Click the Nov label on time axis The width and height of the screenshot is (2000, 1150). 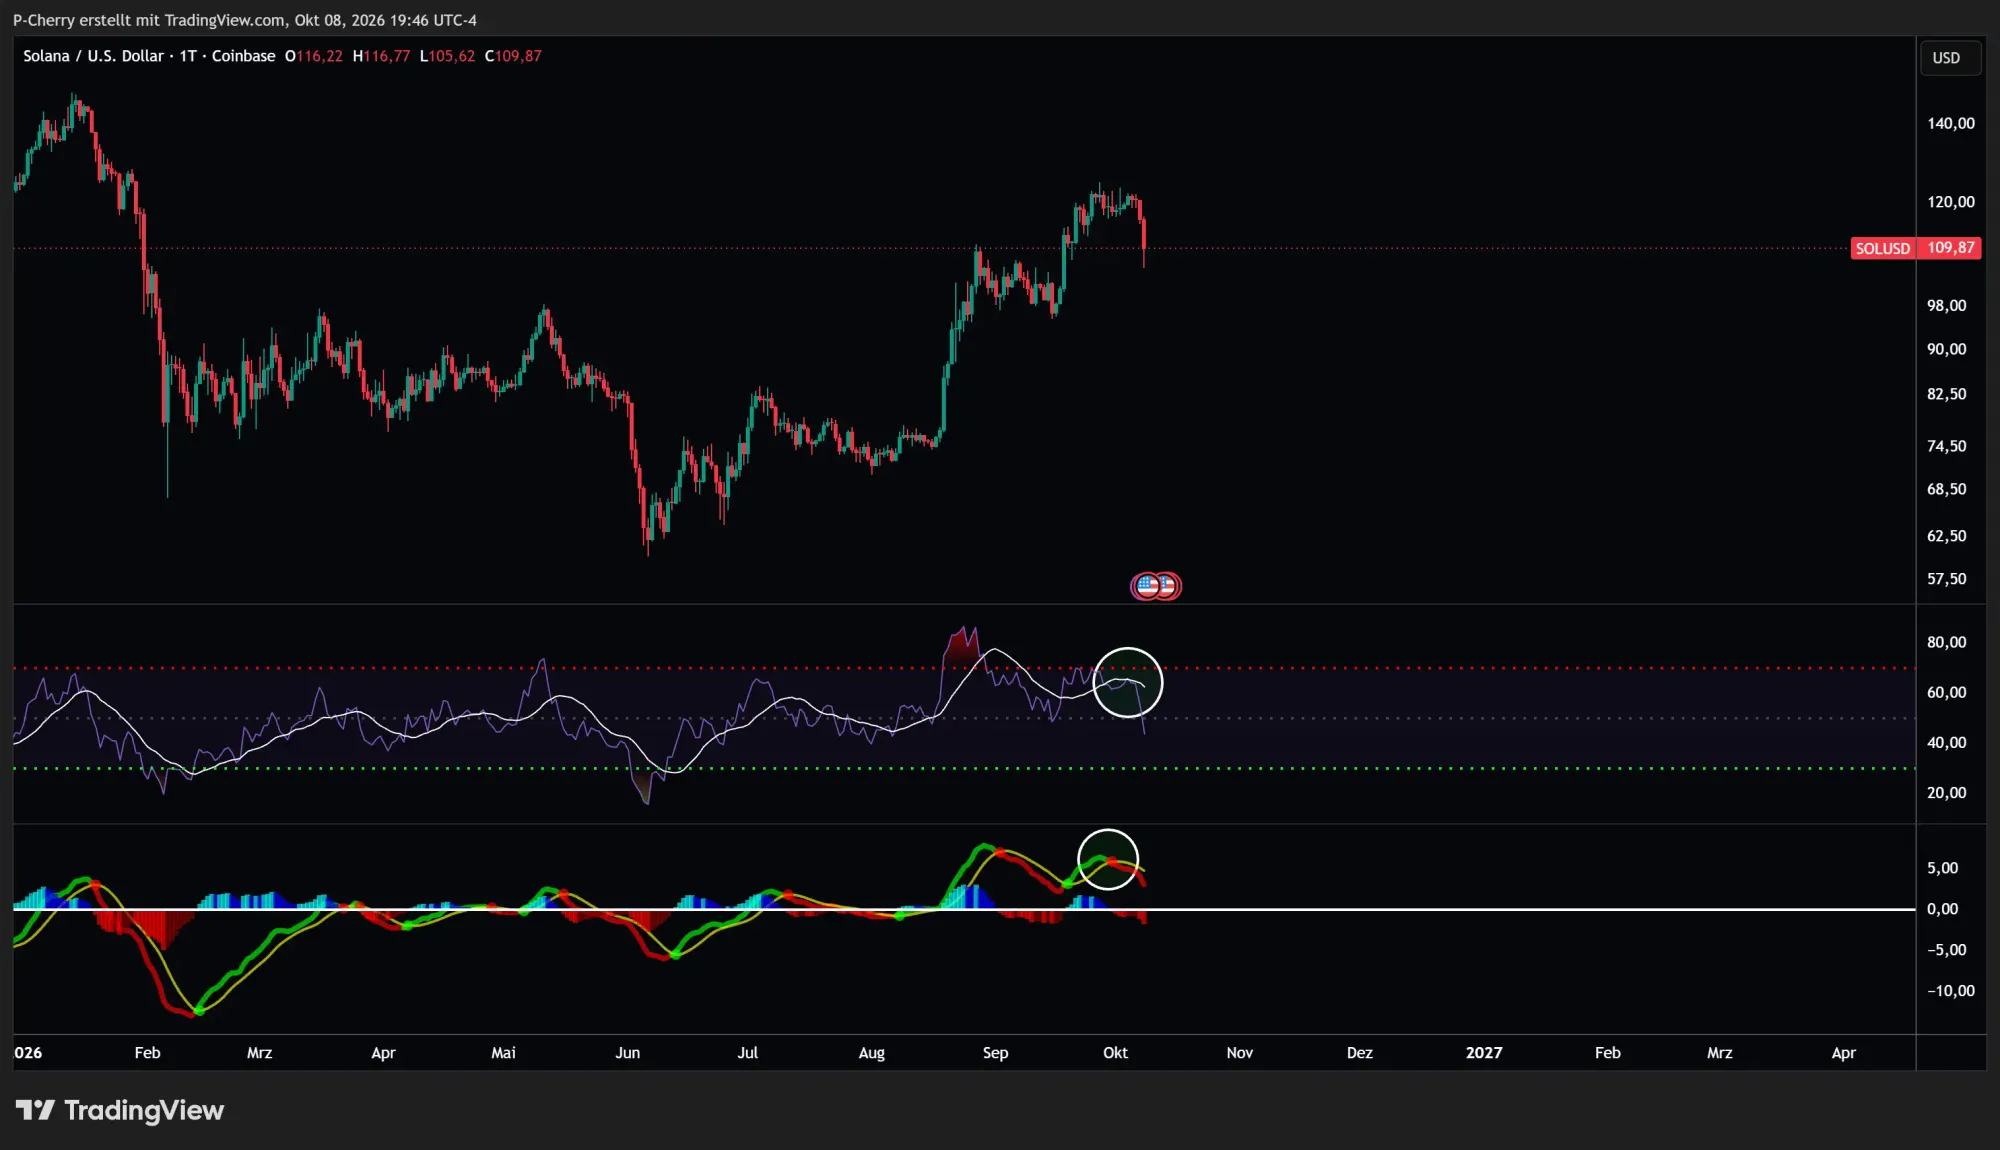(x=1239, y=1053)
